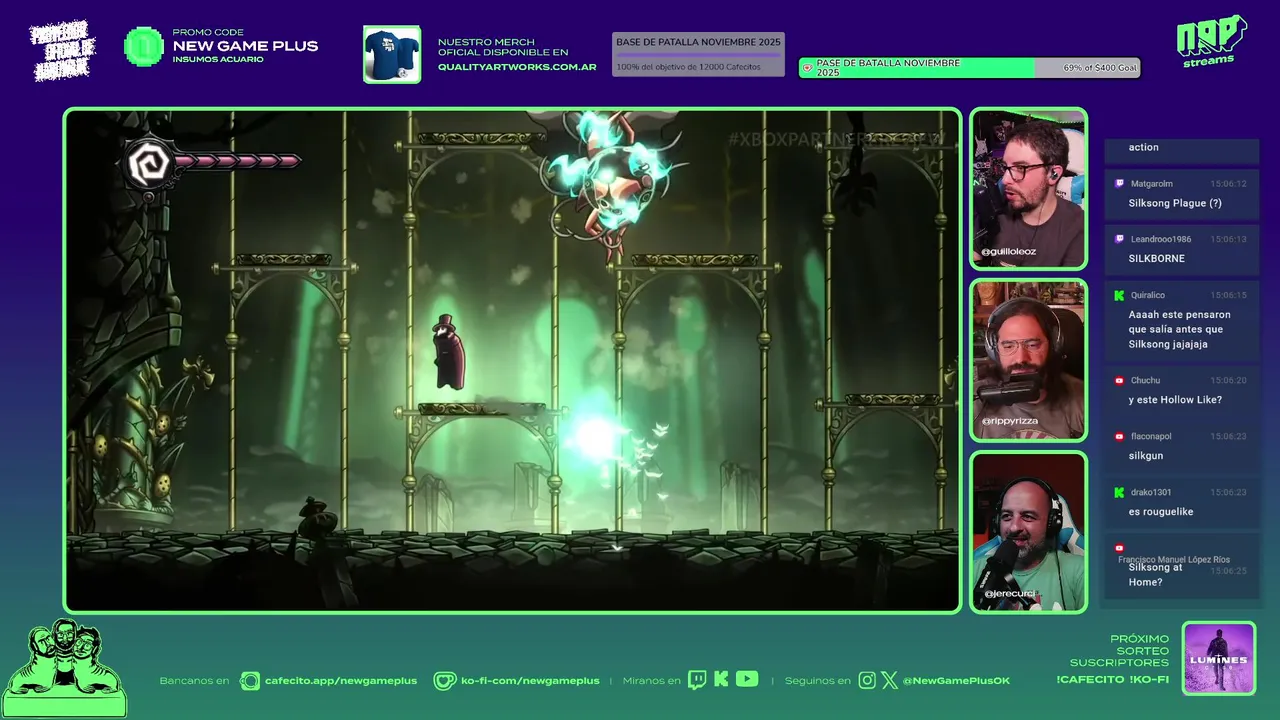
Task: Click the three-faces mascot logo at bottom left
Action: tap(64, 668)
